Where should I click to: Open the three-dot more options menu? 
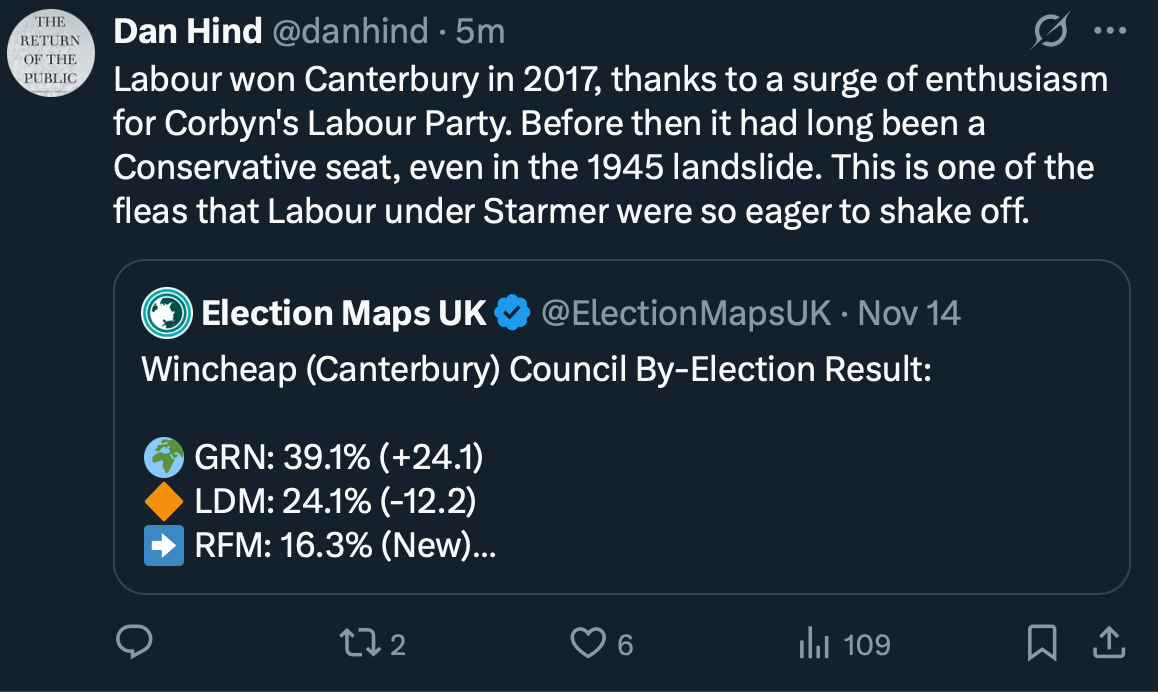[x=1110, y=31]
